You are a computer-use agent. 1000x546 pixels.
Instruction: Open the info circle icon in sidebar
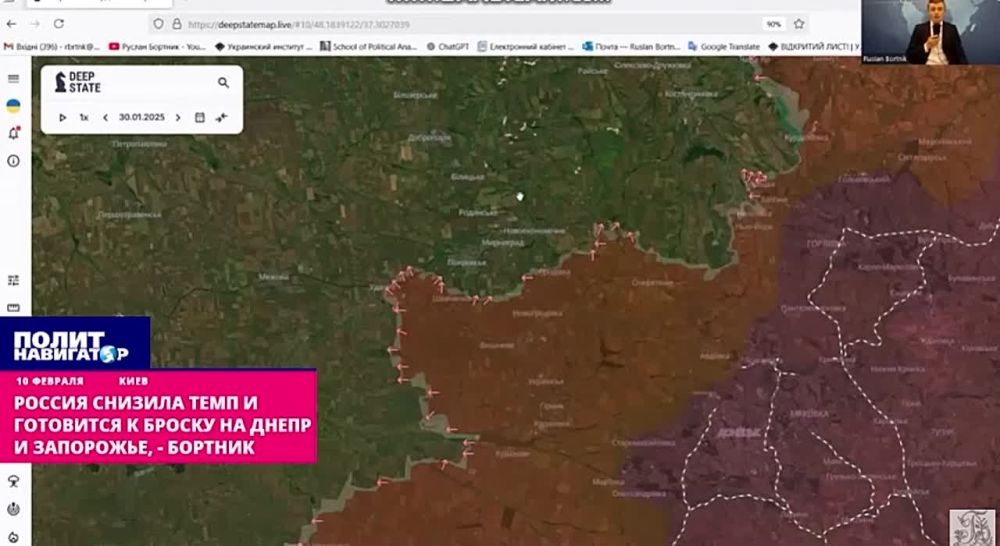click(x=13, y=160)
